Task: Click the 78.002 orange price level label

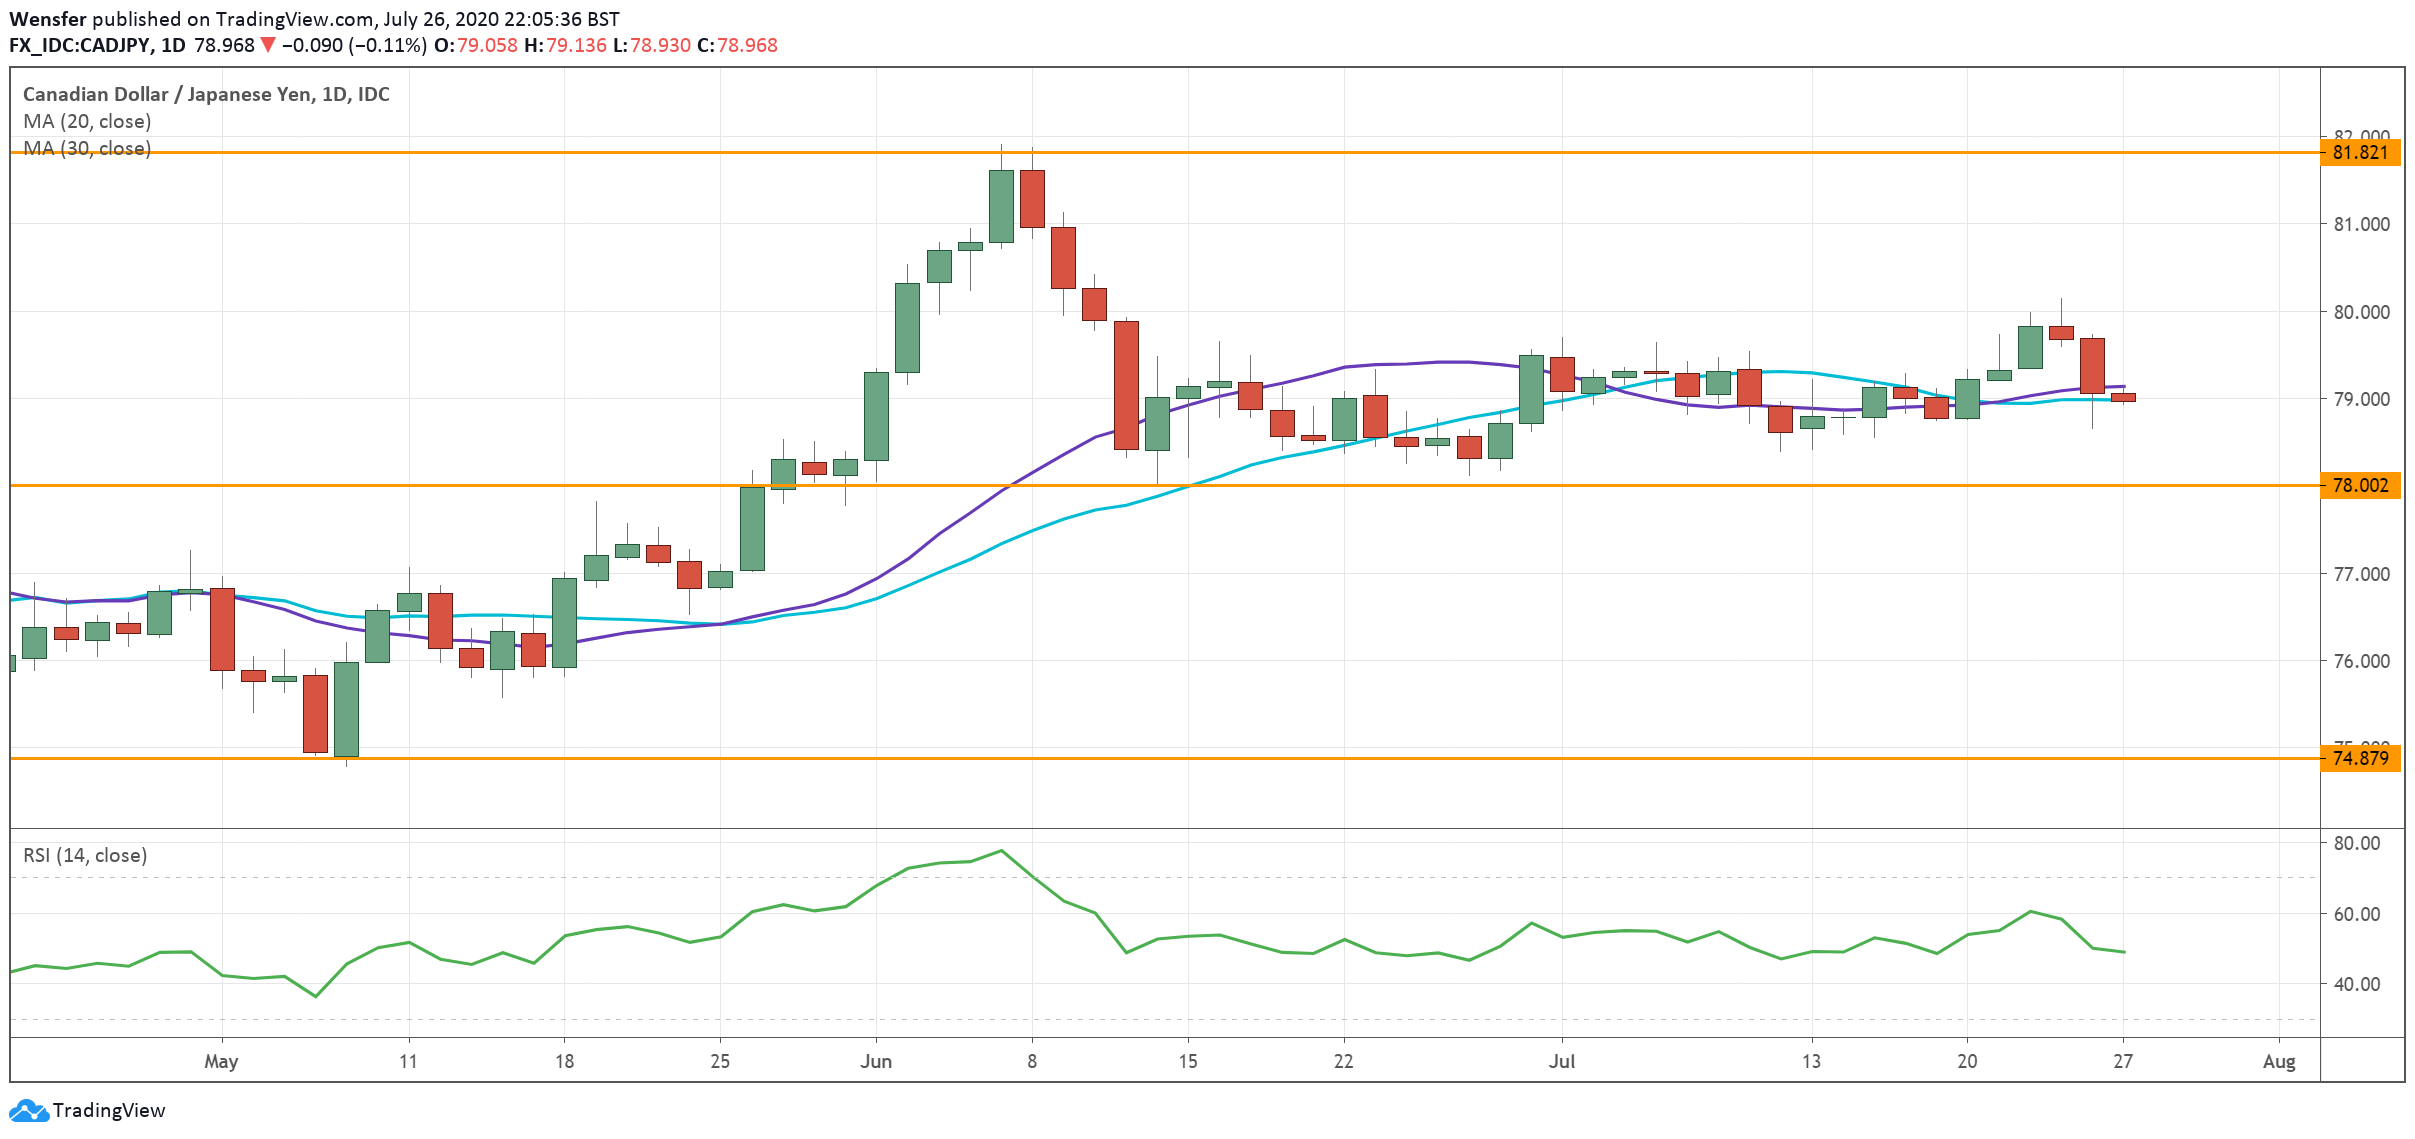Action: pos(2362,487)
